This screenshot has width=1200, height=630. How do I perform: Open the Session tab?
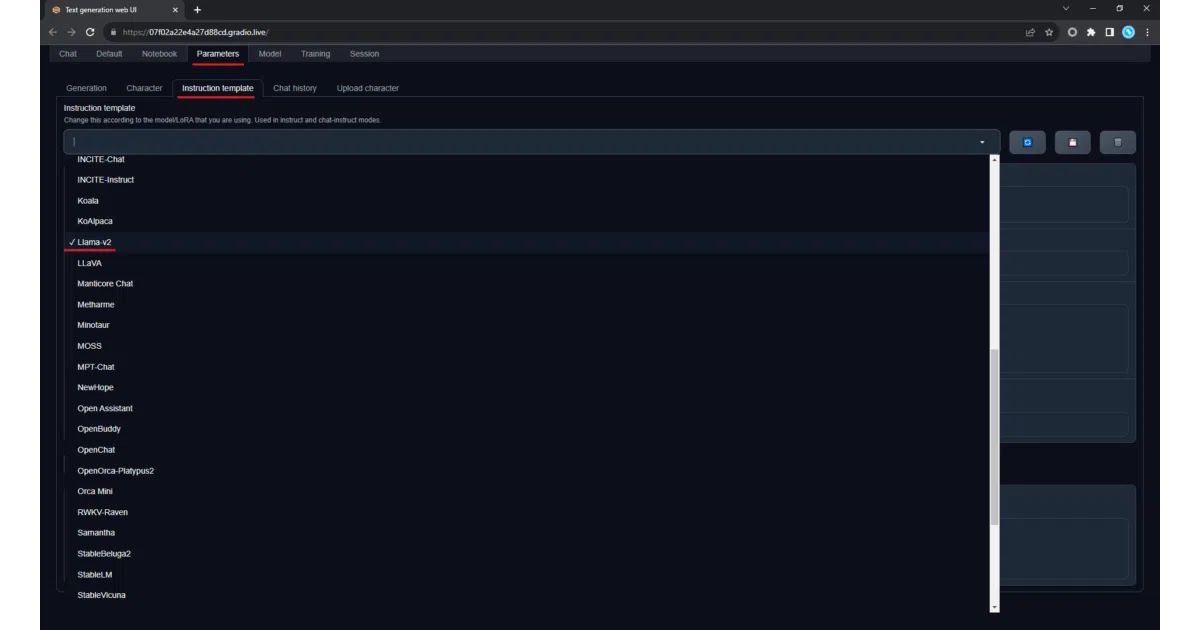click(x=364, y=54)
